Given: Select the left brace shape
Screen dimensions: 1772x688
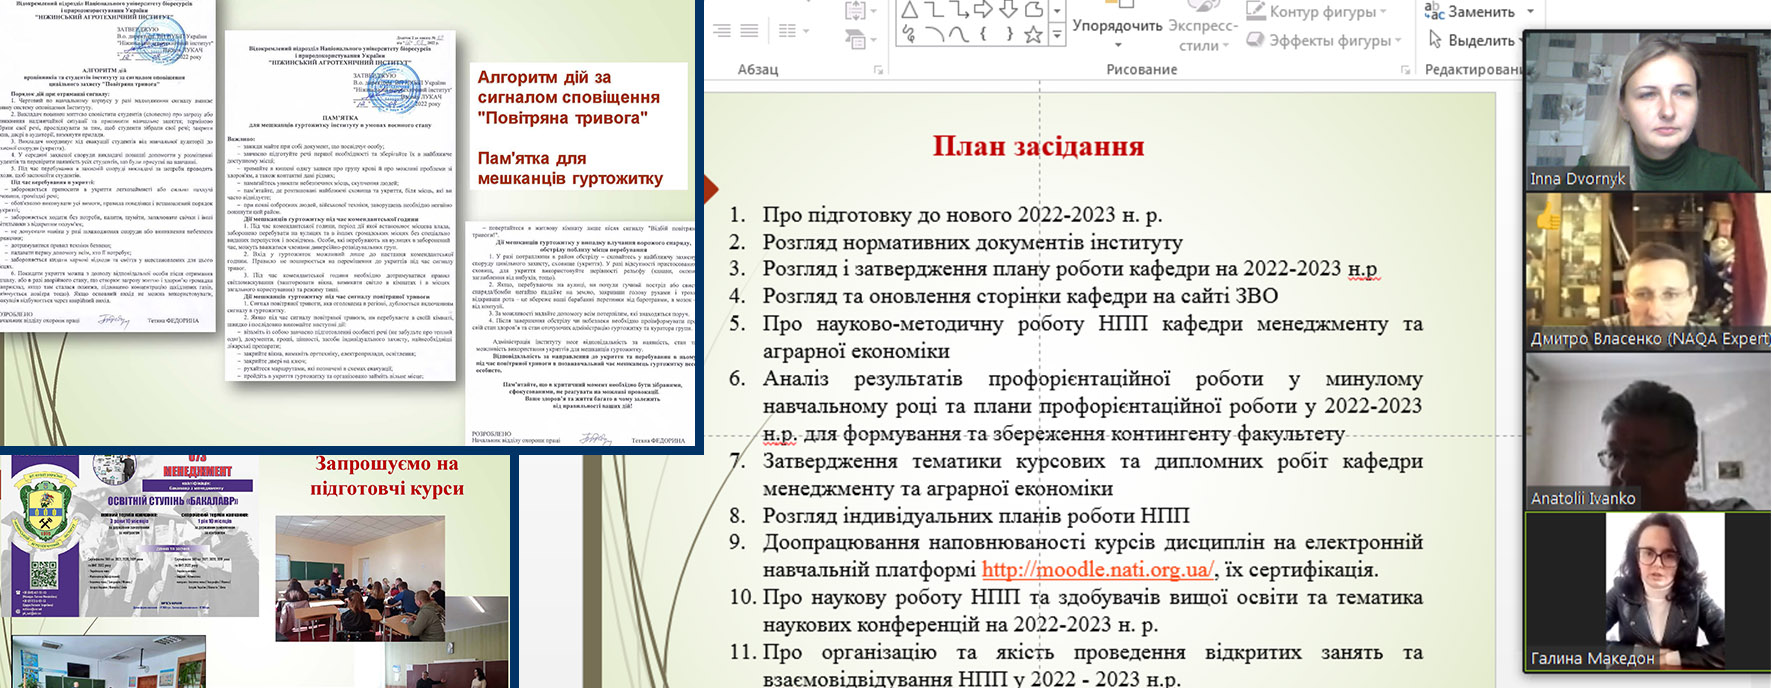Looking at the screenshot, I should [x=983, y=34].
